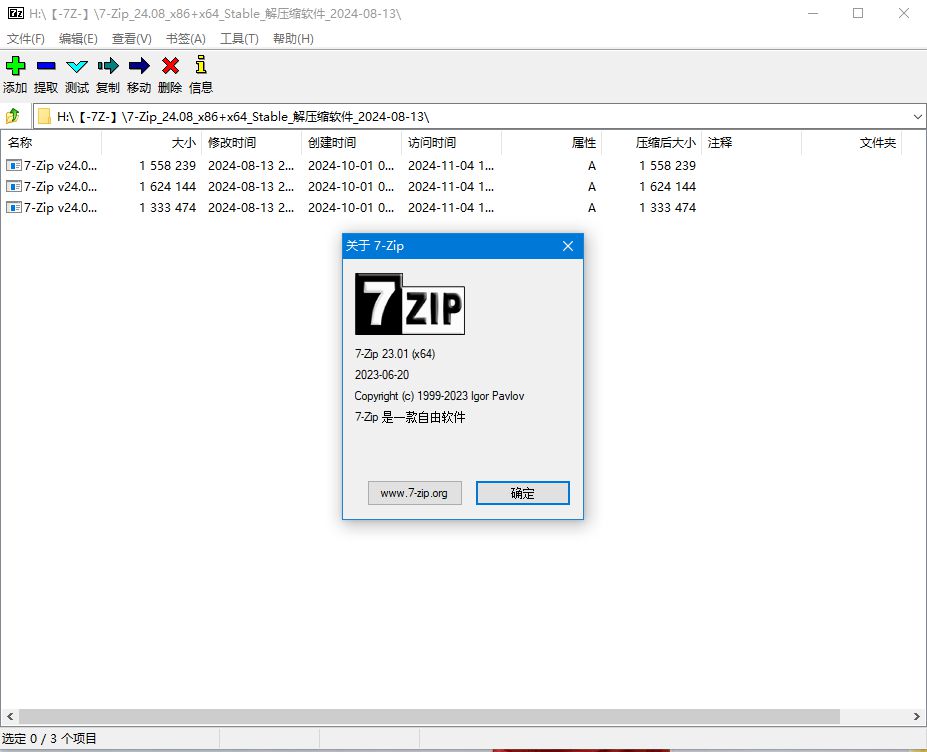Click the 压缩后大小 value 1 624 144
Viewport: 927px width, 752px height.
click(x=667, y=187)
